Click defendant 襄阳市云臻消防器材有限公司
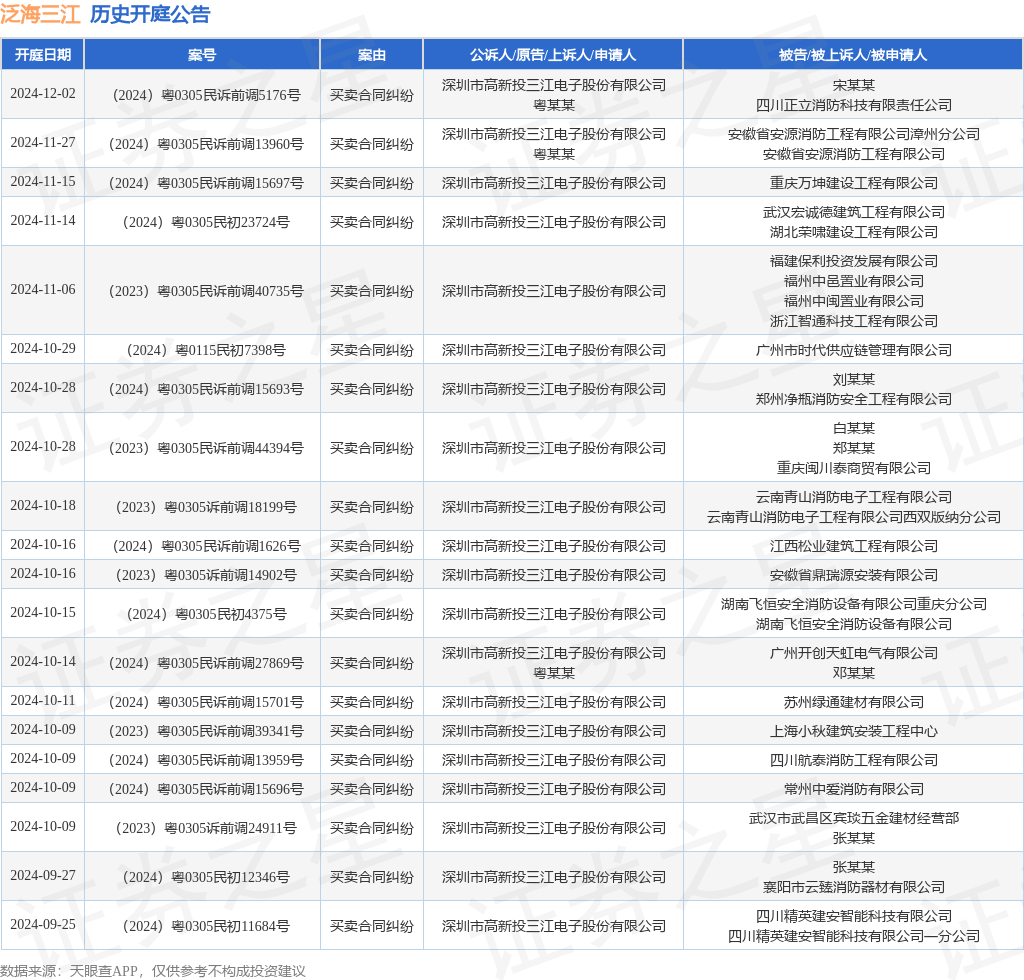The image size is (1024, 980). 854,887
